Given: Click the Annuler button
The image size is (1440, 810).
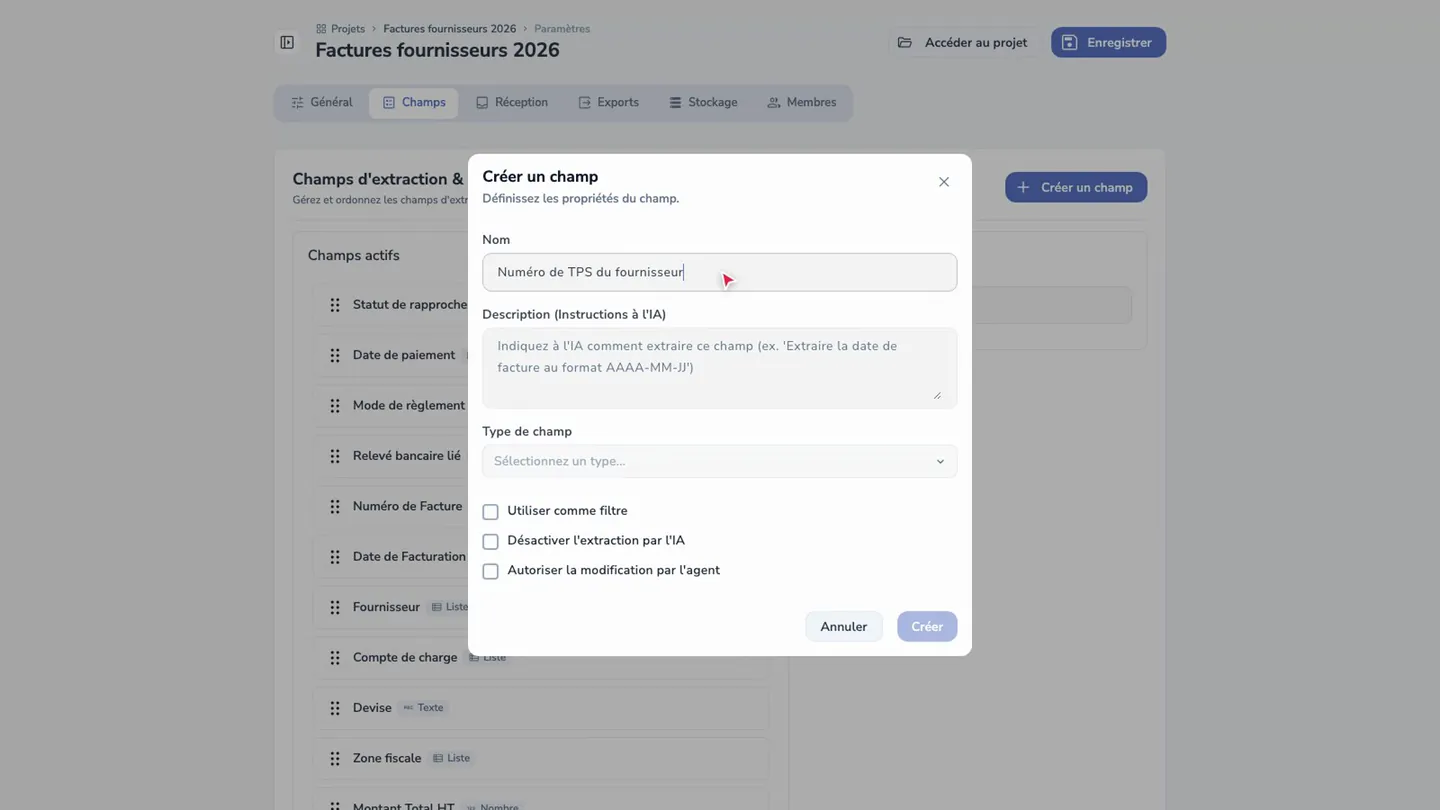Looking at the screenshot, I should pyautogui.click(x=844, y=627).
